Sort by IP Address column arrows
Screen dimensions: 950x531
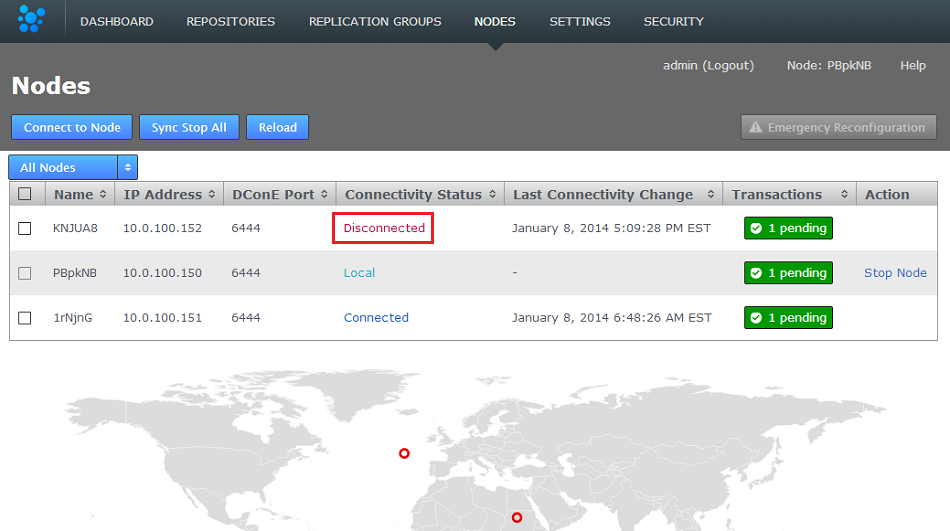[211, 195]
